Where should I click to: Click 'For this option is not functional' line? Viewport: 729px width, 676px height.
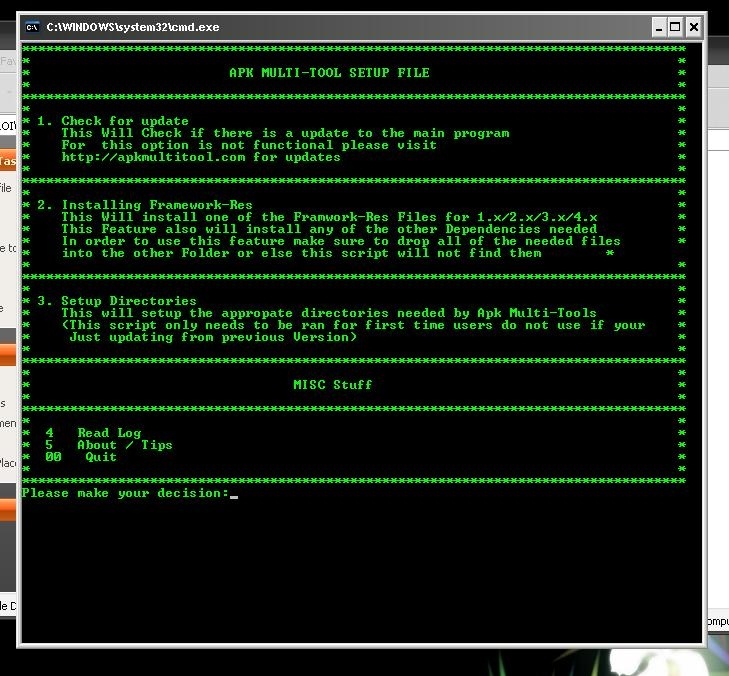coord(249,145)
